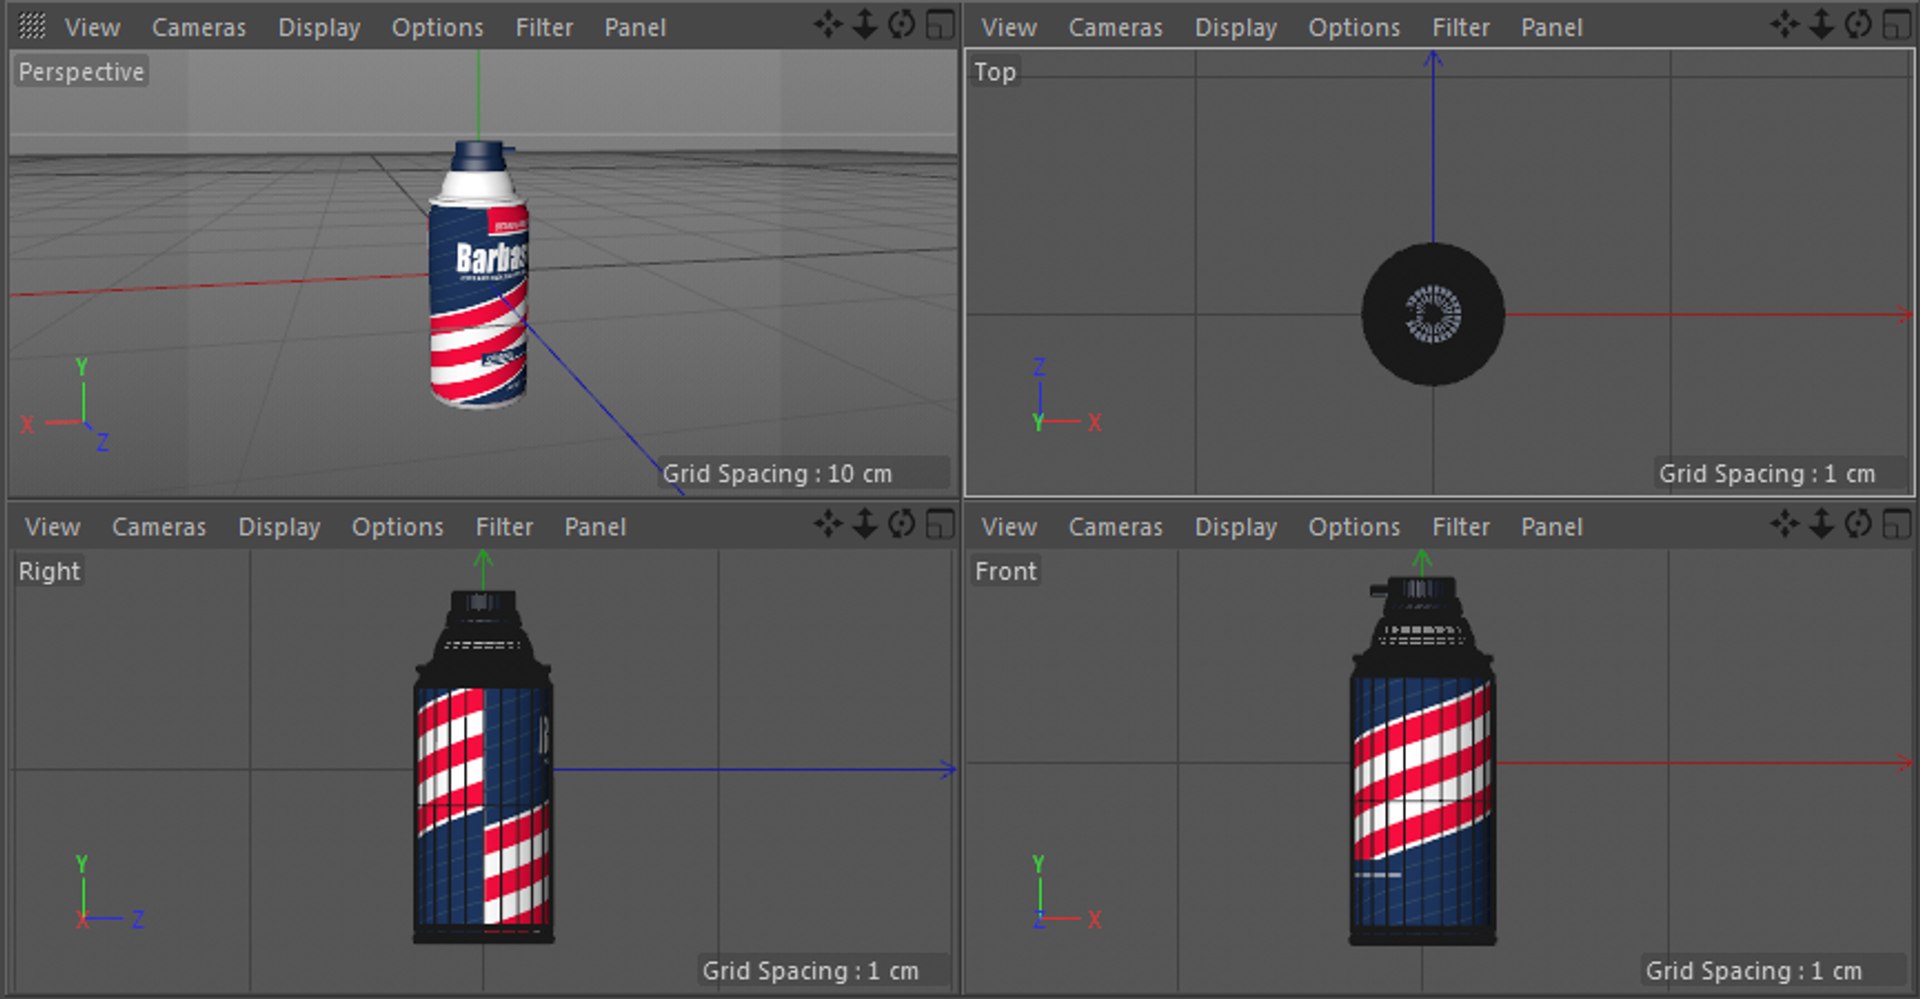Click the red X axis arrowhead in Front view
Viewport: 1920px width, 999px height.
coord(1904,763)
